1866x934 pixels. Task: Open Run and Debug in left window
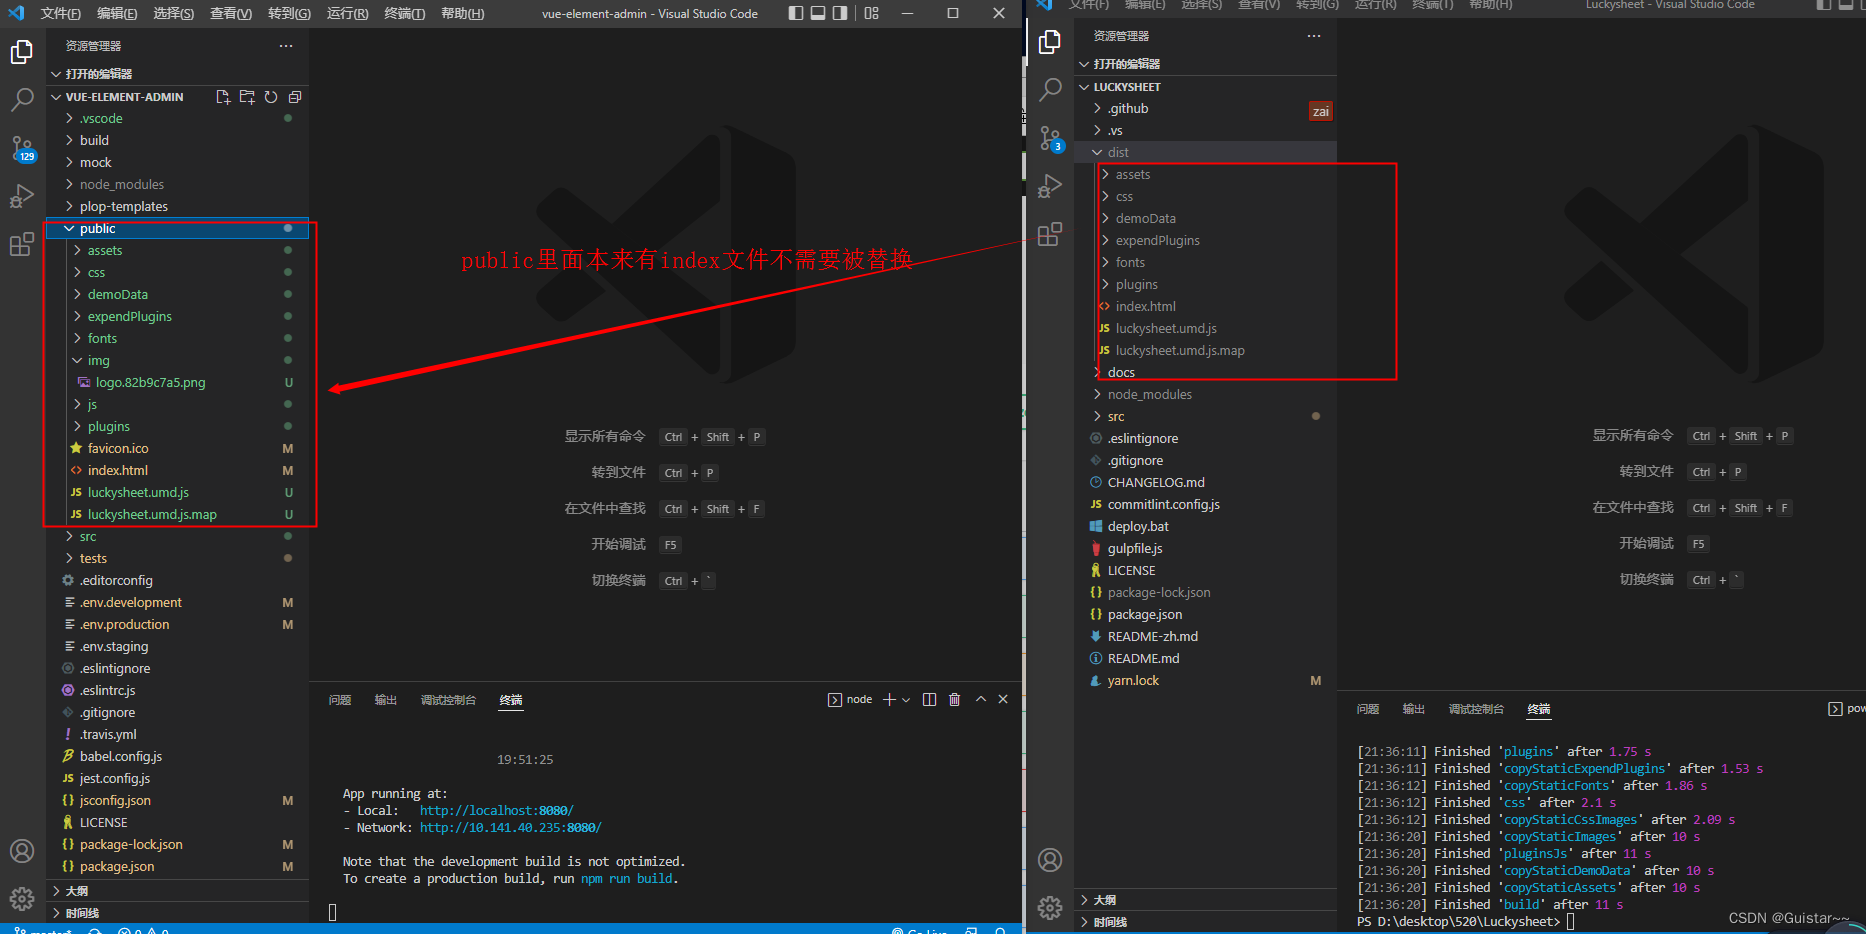click(x=22, y=197)
